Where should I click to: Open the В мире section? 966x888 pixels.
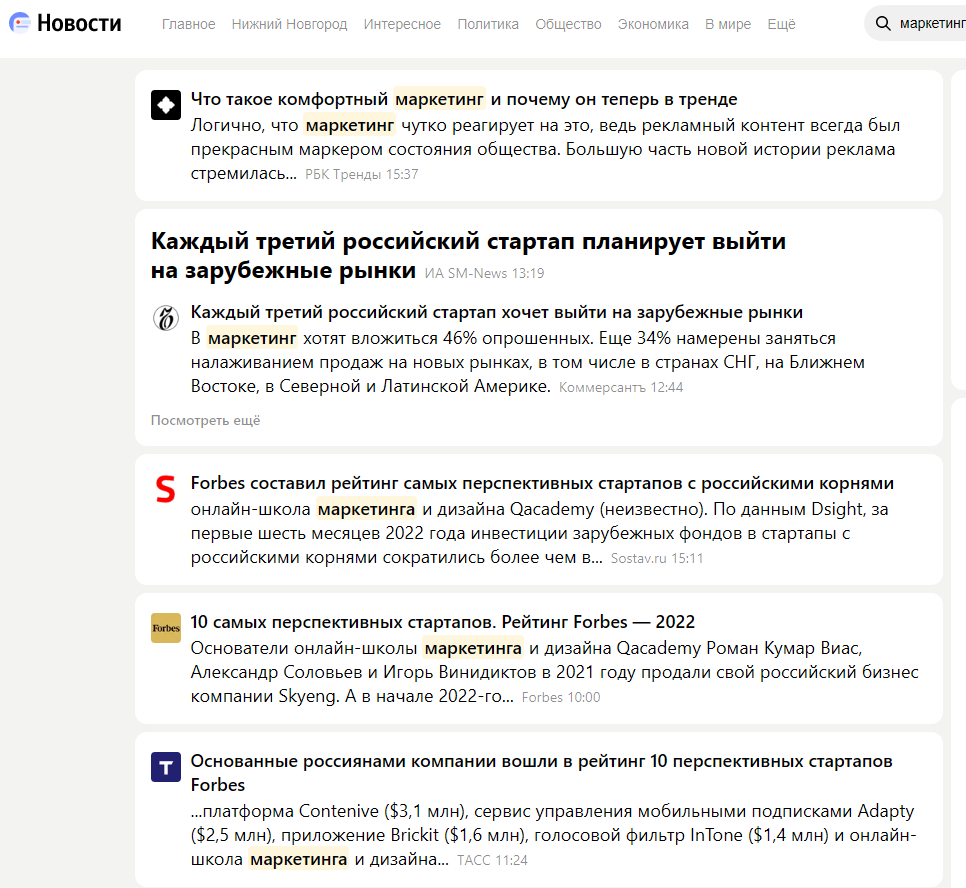(727, 24)
